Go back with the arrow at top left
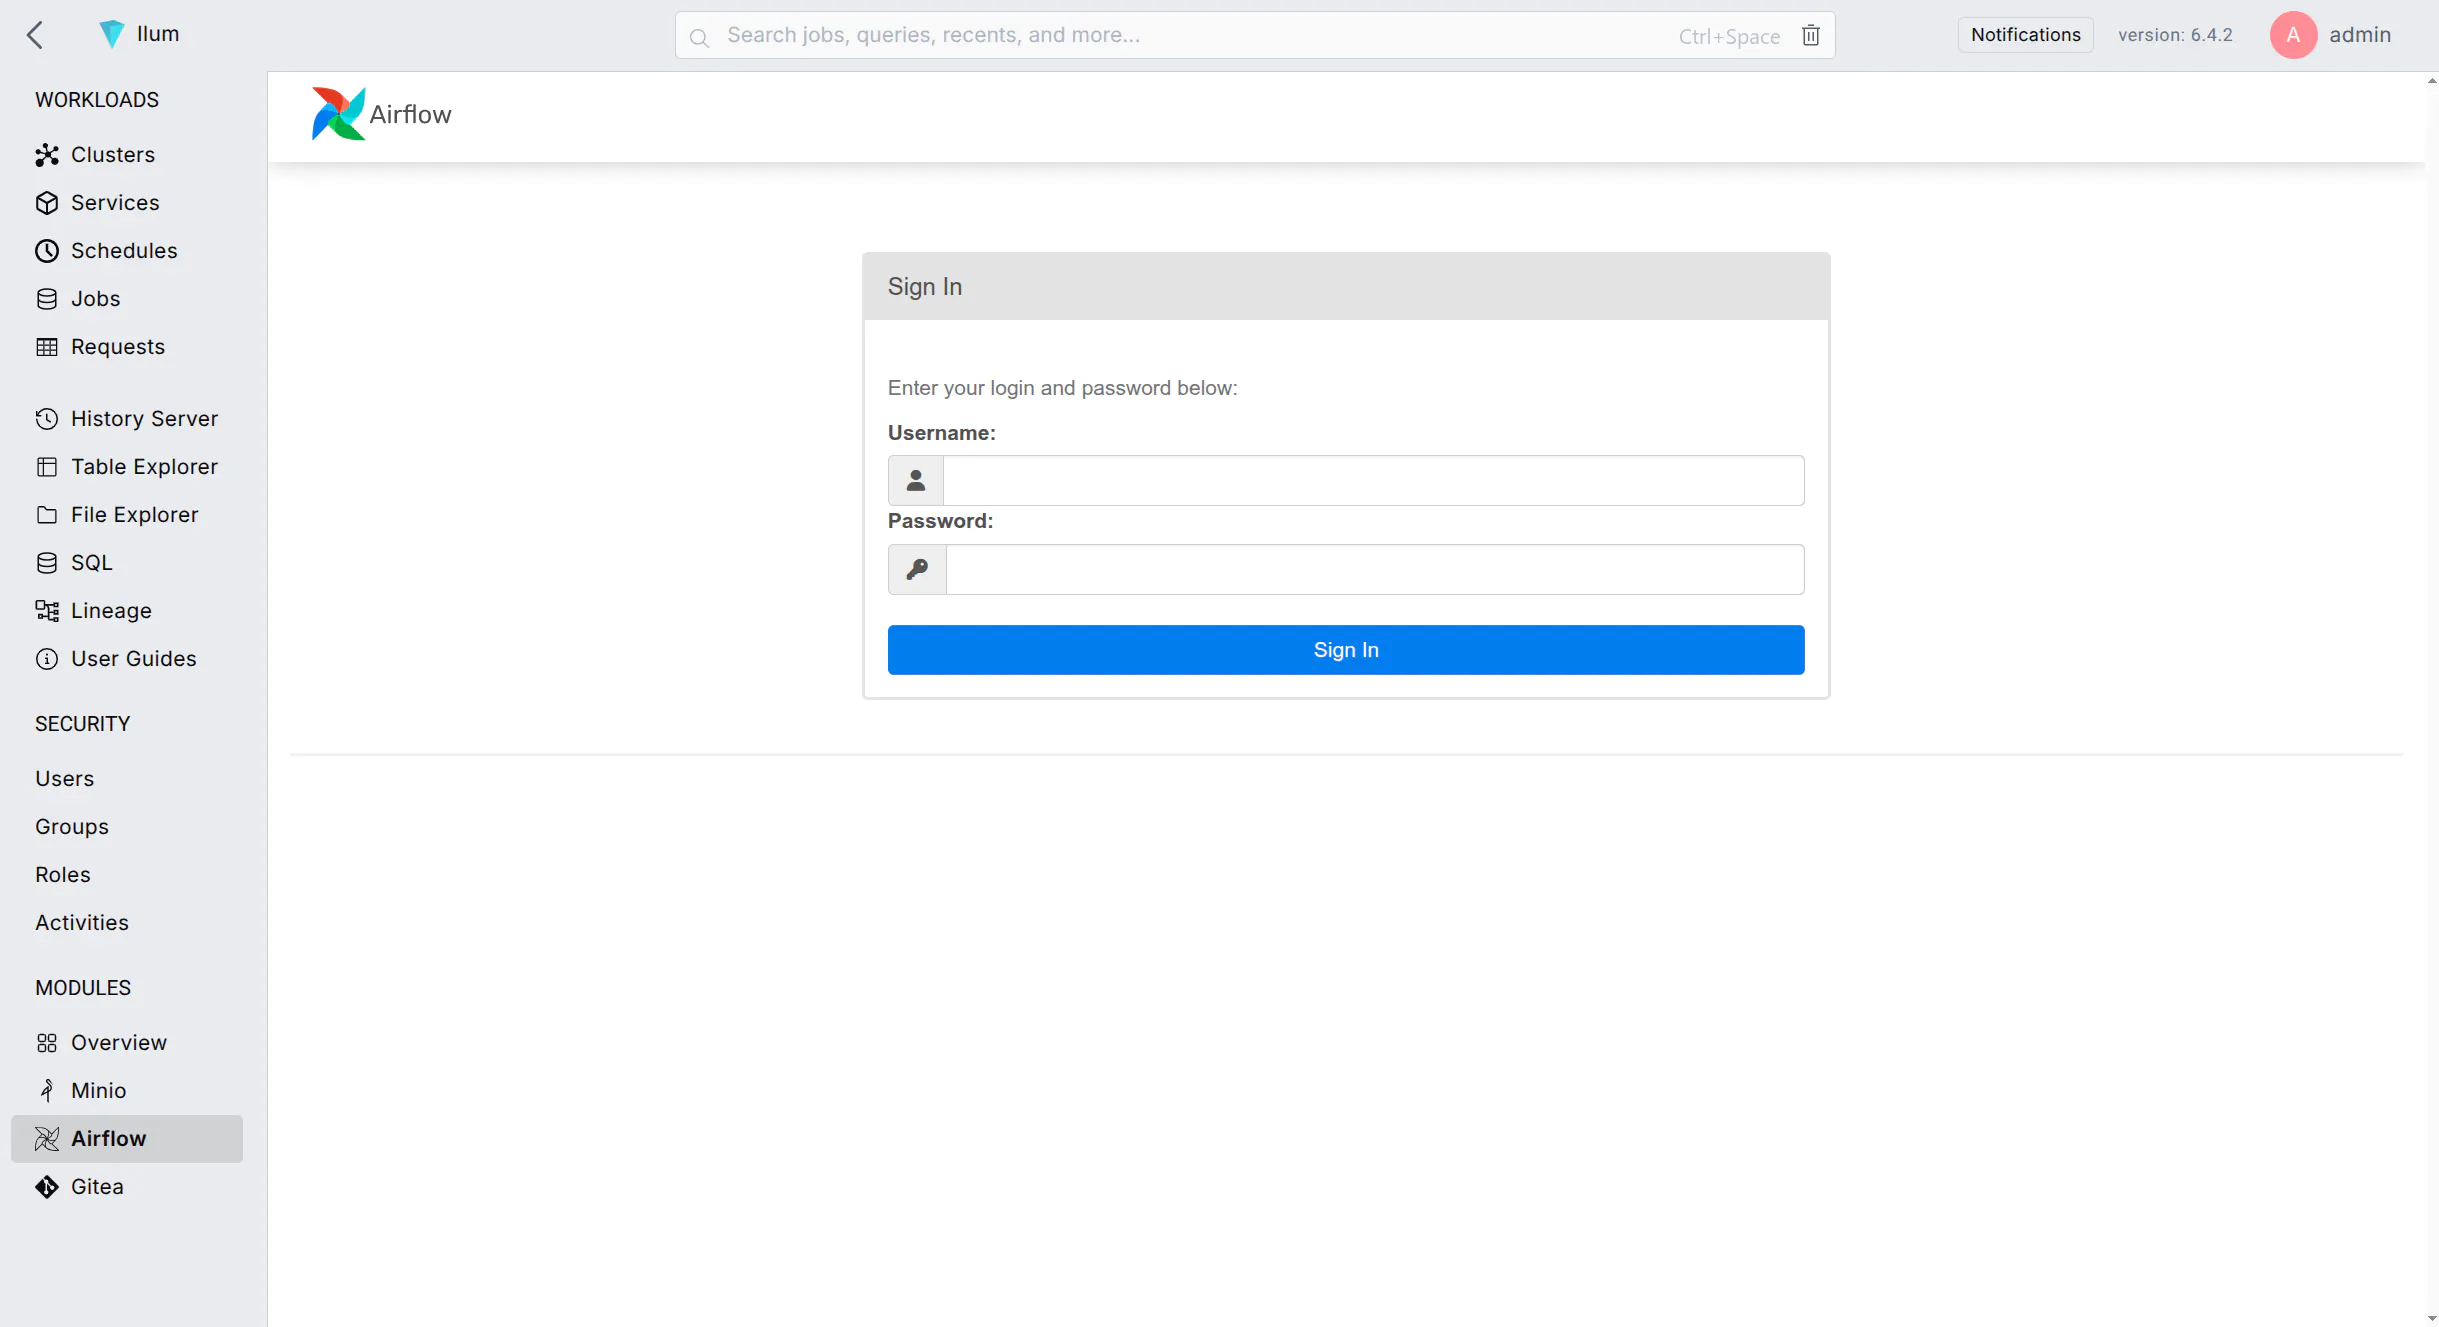This screenshot has height=1327, width=2439. click(x=36, y=35)
